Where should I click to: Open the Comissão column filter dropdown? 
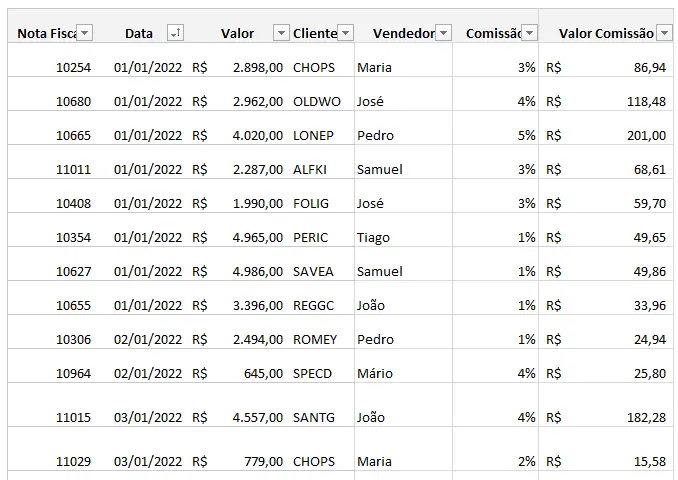(x=529, y=33)
